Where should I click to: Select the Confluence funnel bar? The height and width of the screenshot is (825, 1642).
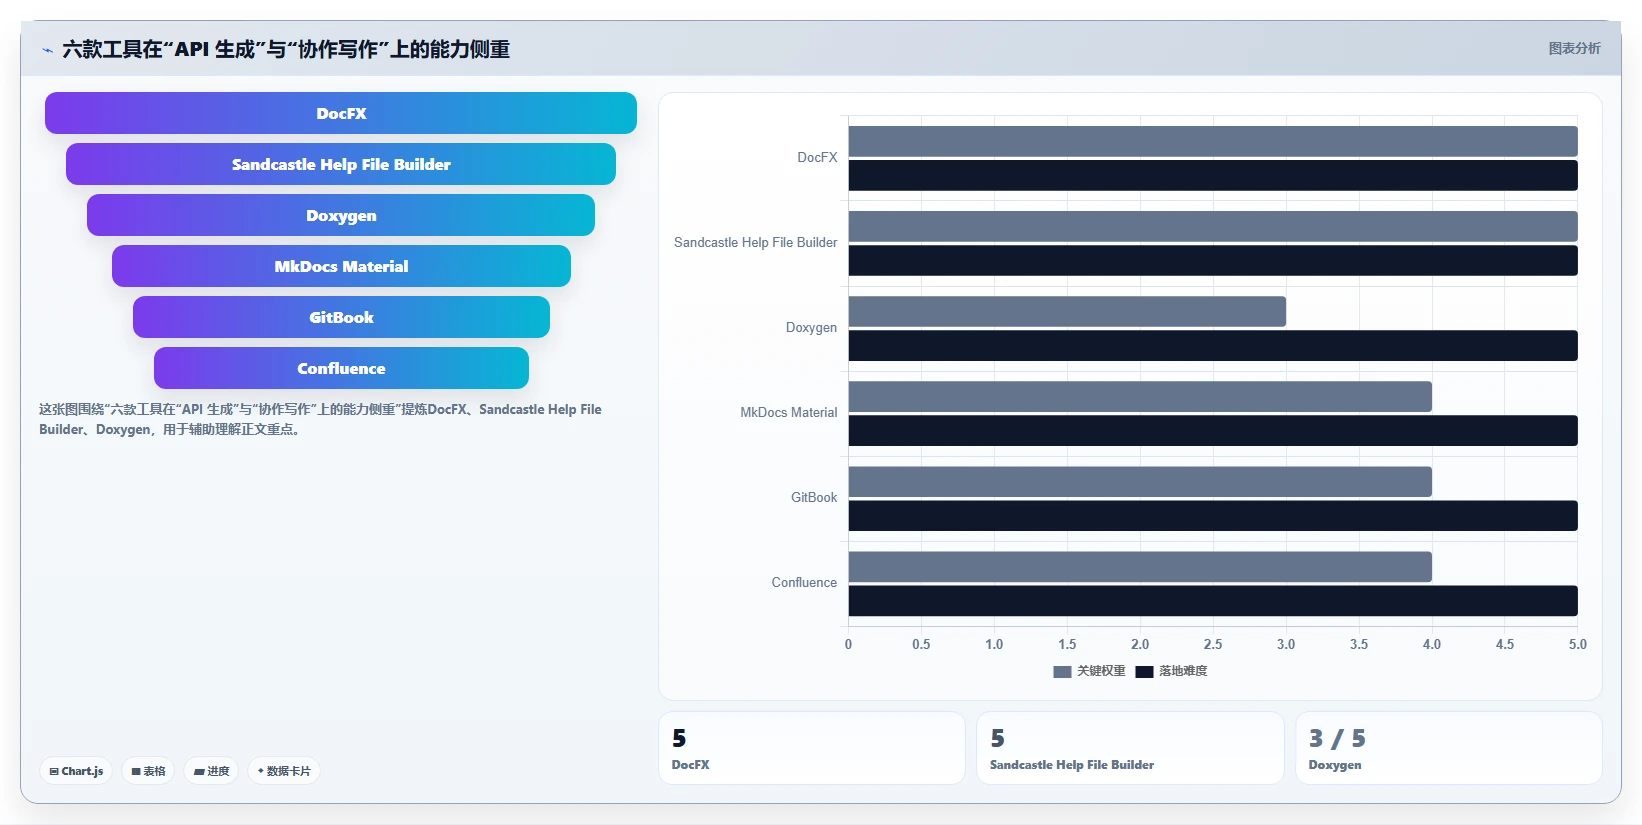pyautogui.click(x=341, y=368)
